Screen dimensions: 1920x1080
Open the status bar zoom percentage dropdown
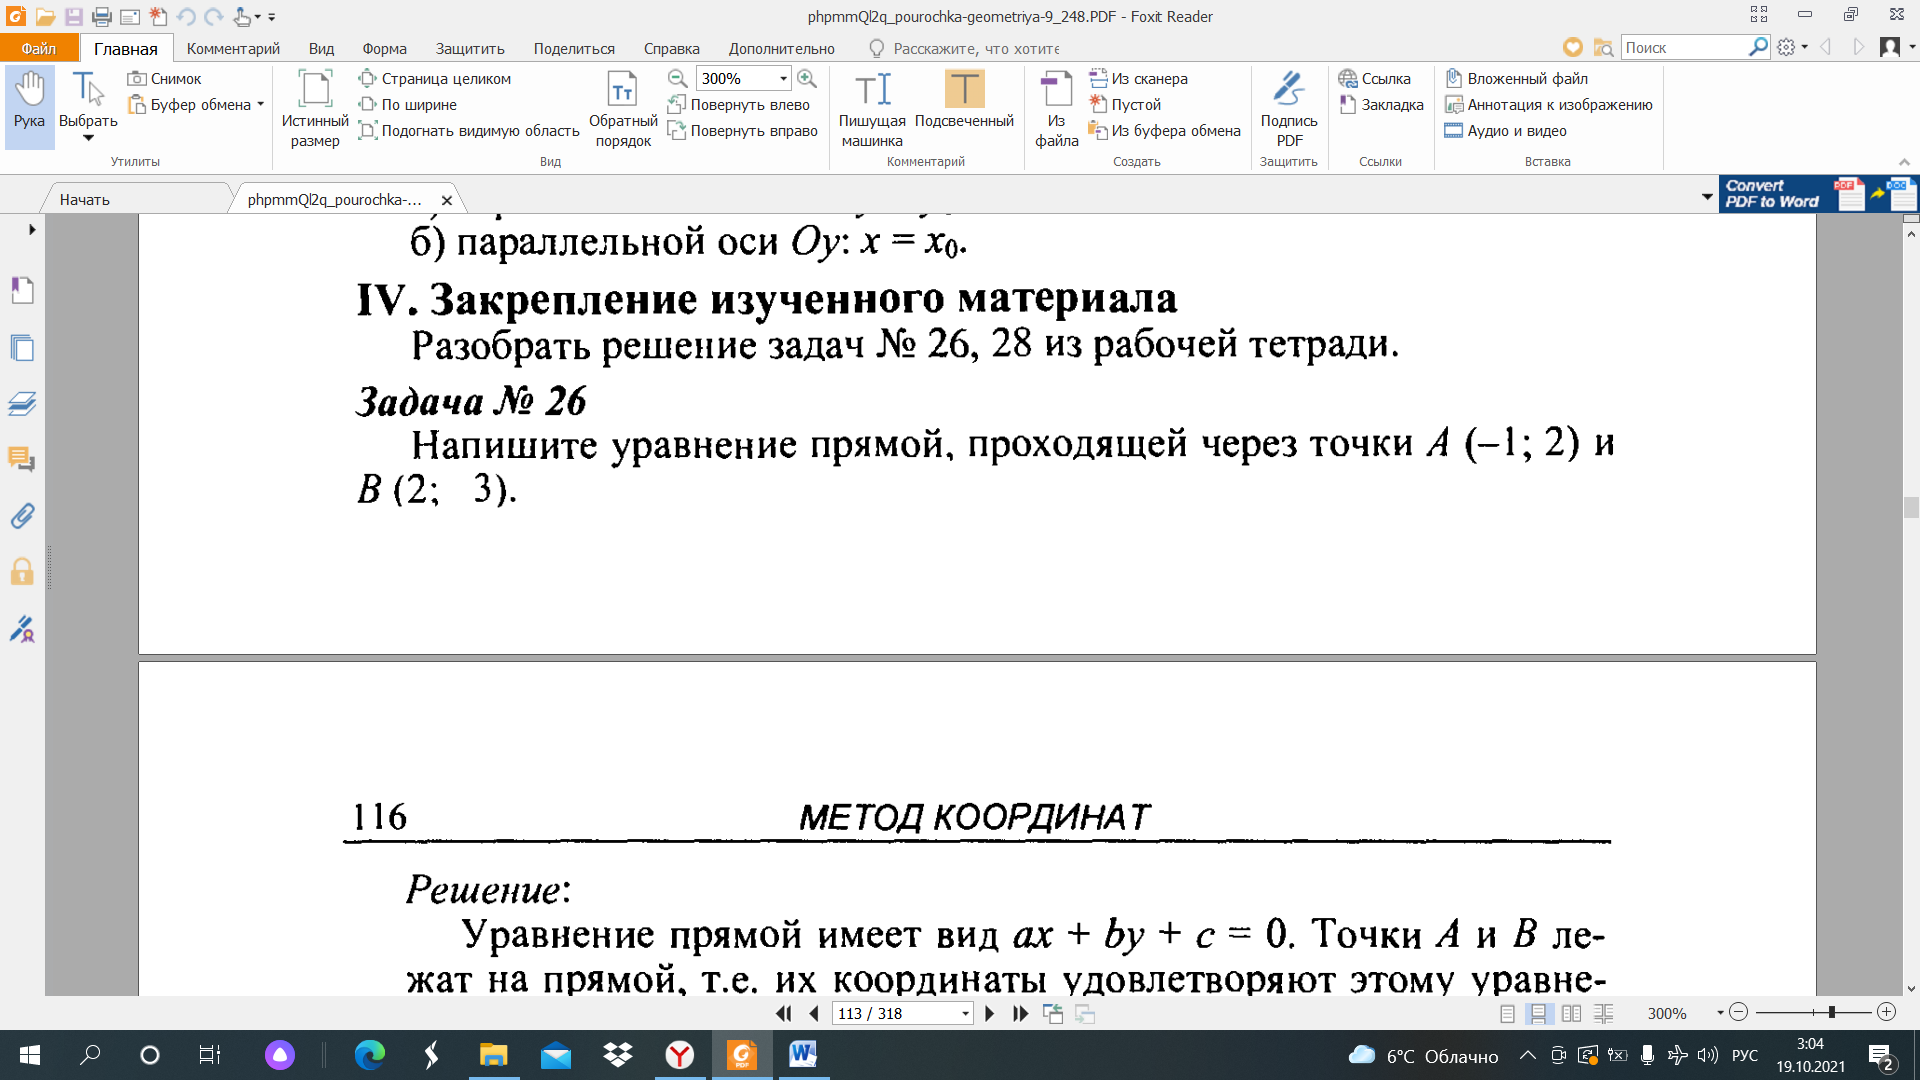tap(1720, 1013)
